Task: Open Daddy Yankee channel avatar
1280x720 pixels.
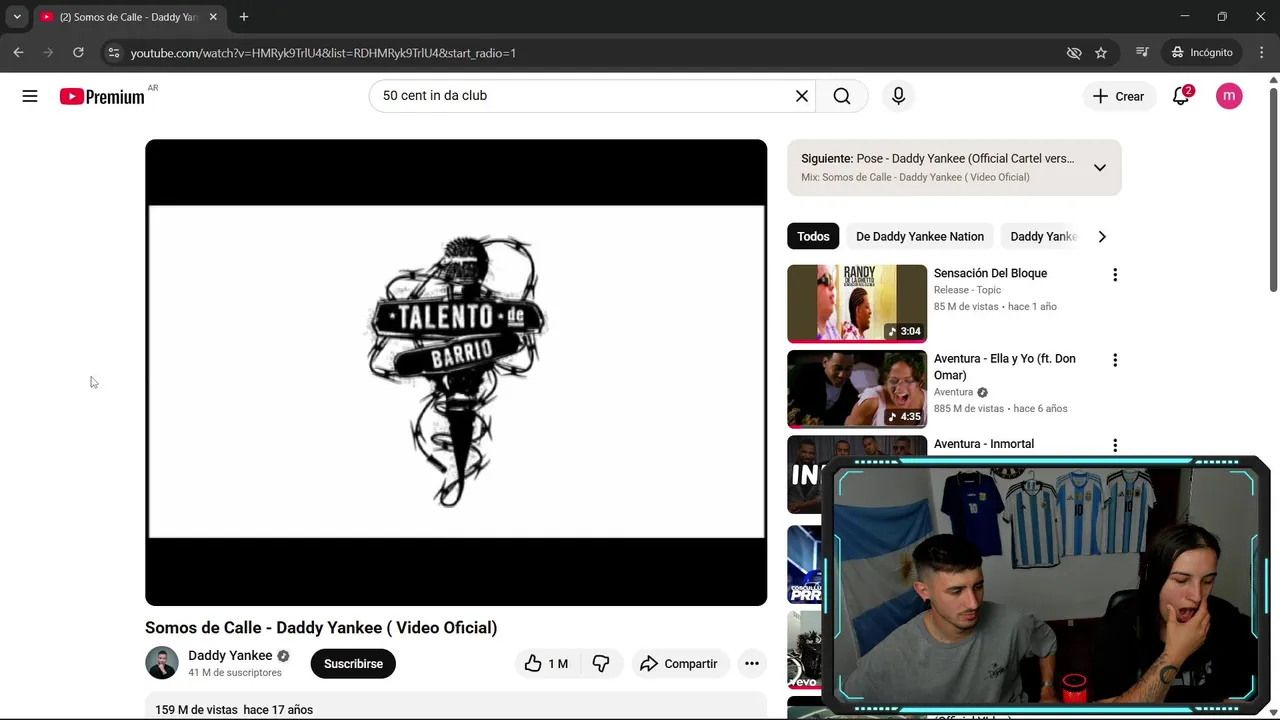Action: pos(162,663)
